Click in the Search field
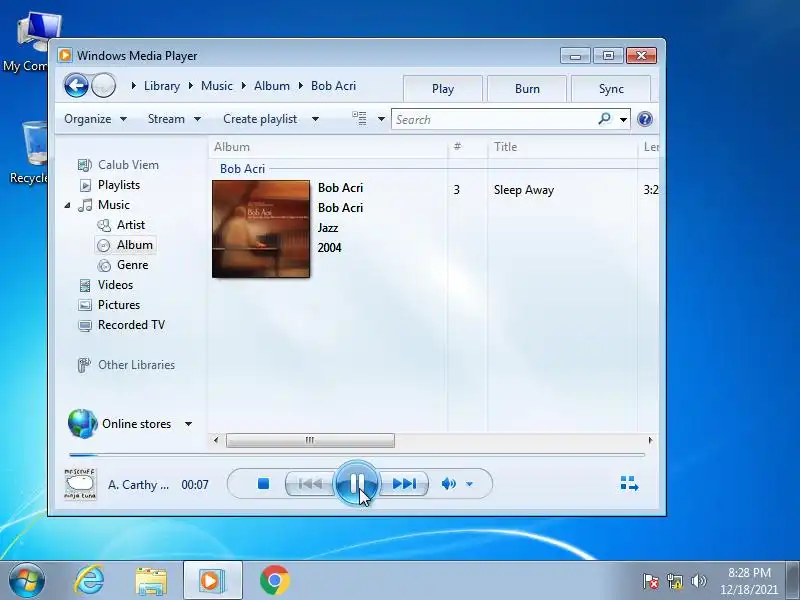800x600 pixels. [x=494, y=119]
